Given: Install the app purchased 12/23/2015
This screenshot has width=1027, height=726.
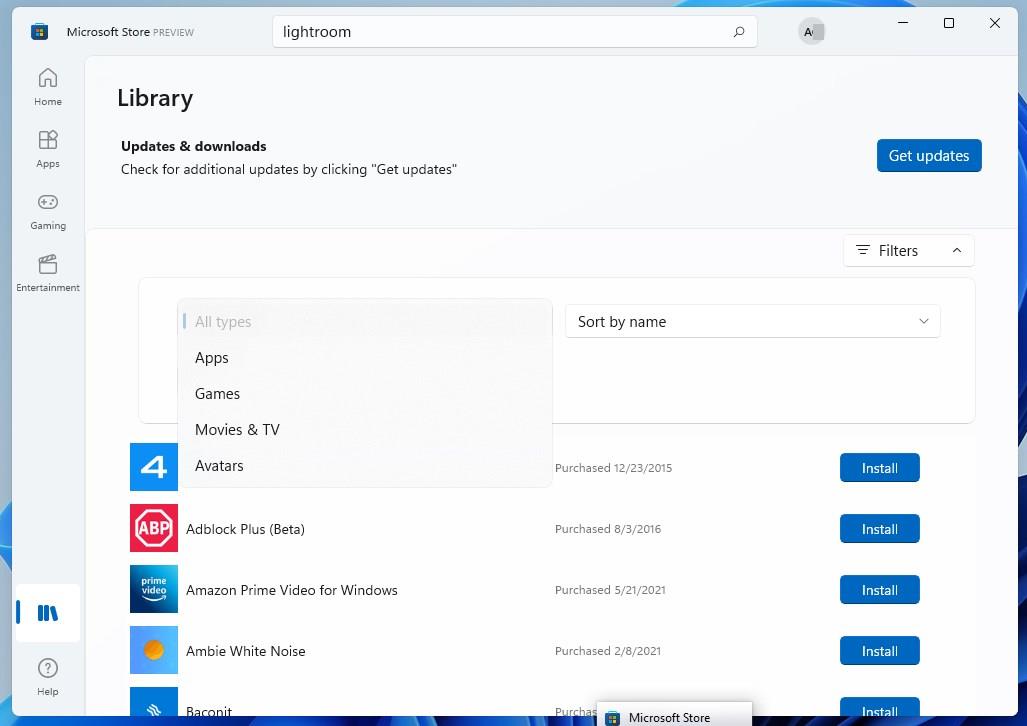Looking at the screenshot, I should coord(880,468).
